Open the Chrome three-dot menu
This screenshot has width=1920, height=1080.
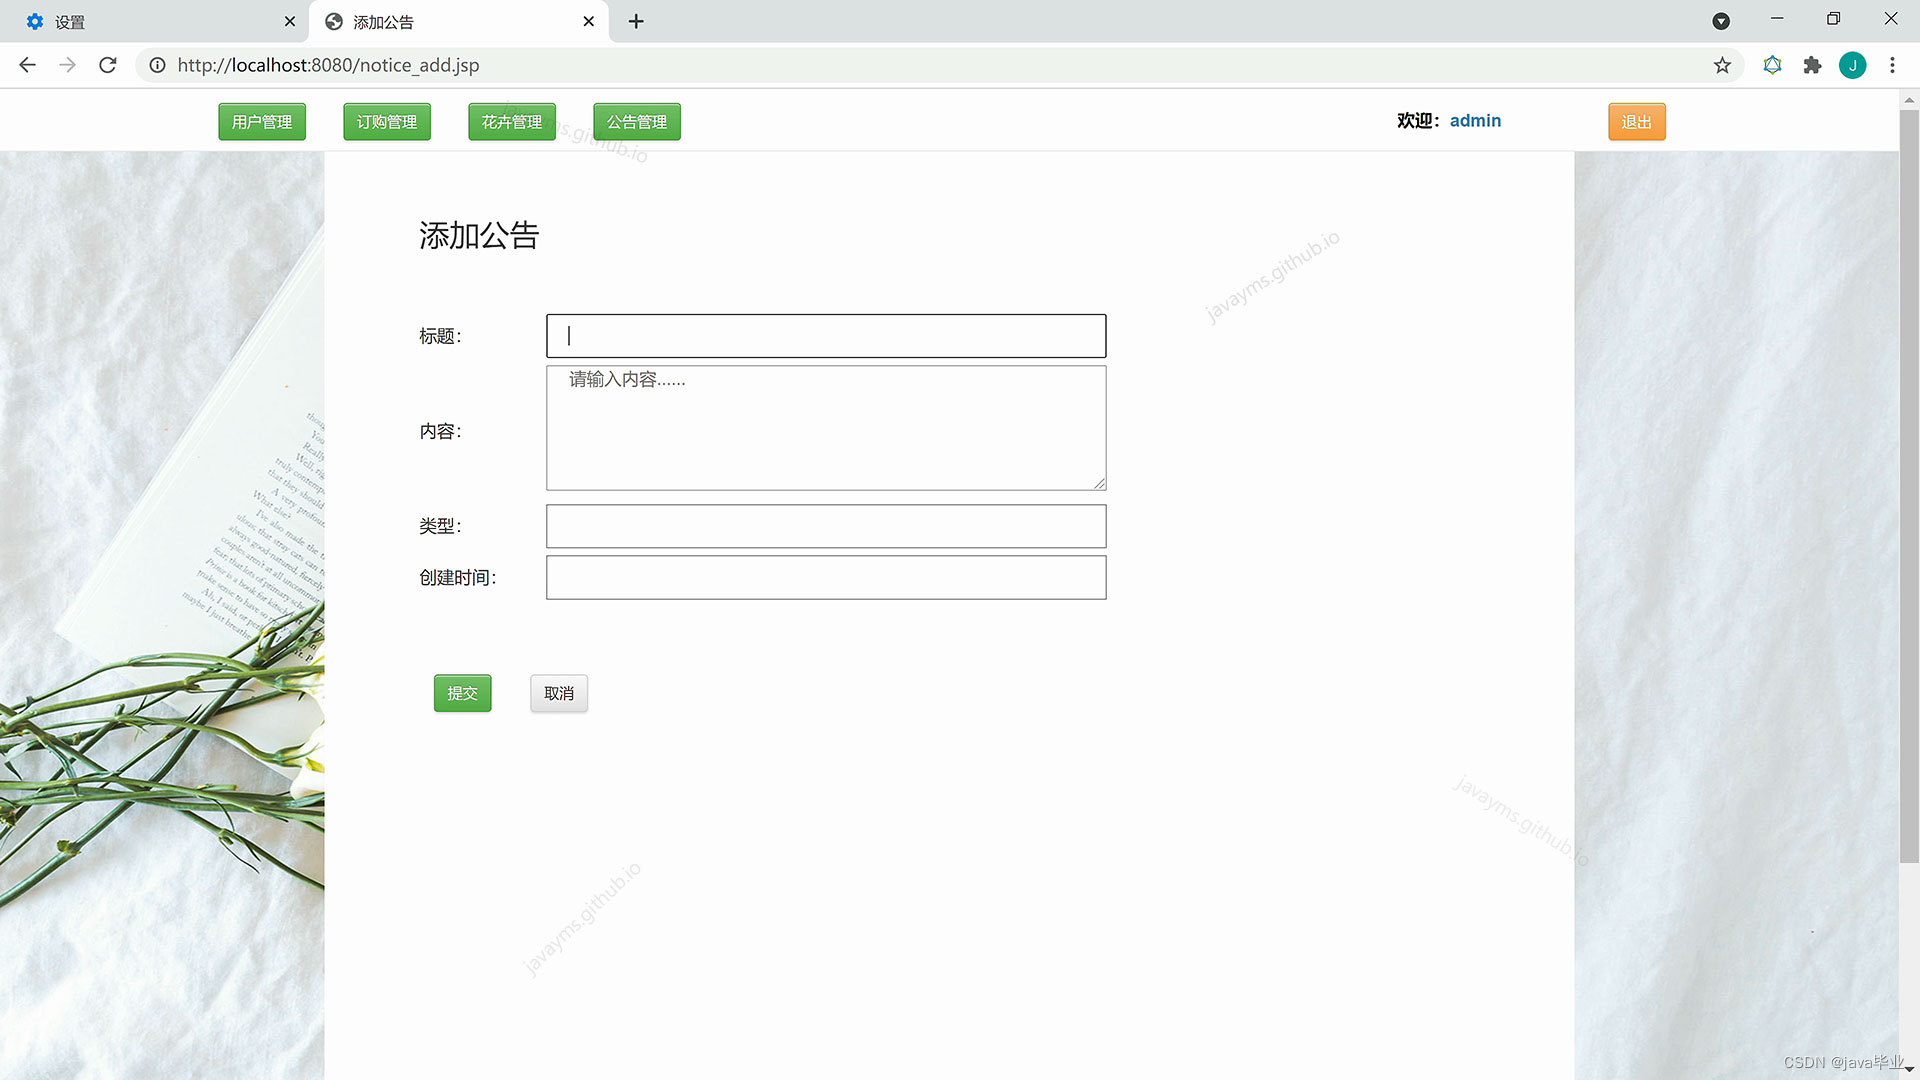click(x=1892, y=65)
